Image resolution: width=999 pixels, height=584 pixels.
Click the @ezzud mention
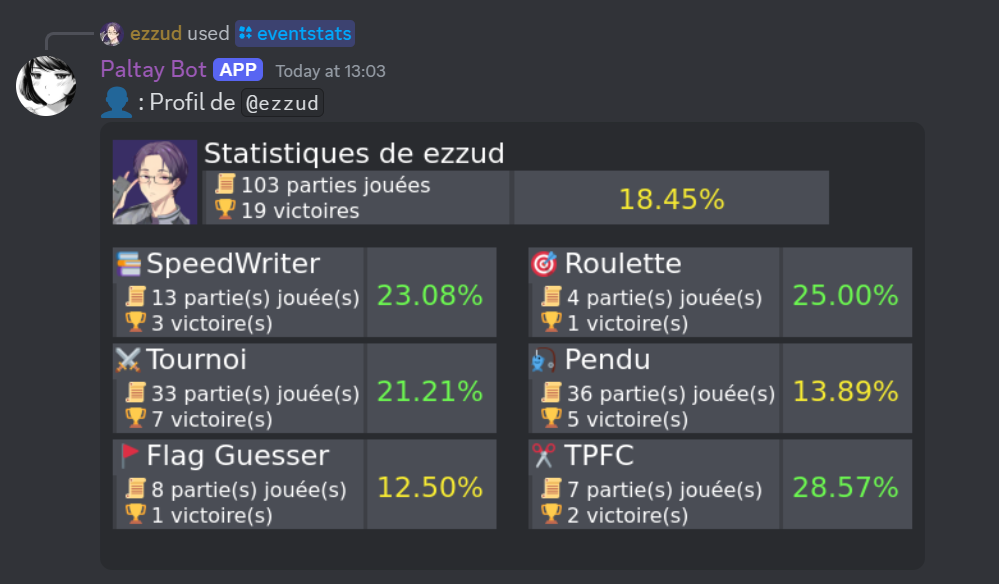(x=282, y=103)
